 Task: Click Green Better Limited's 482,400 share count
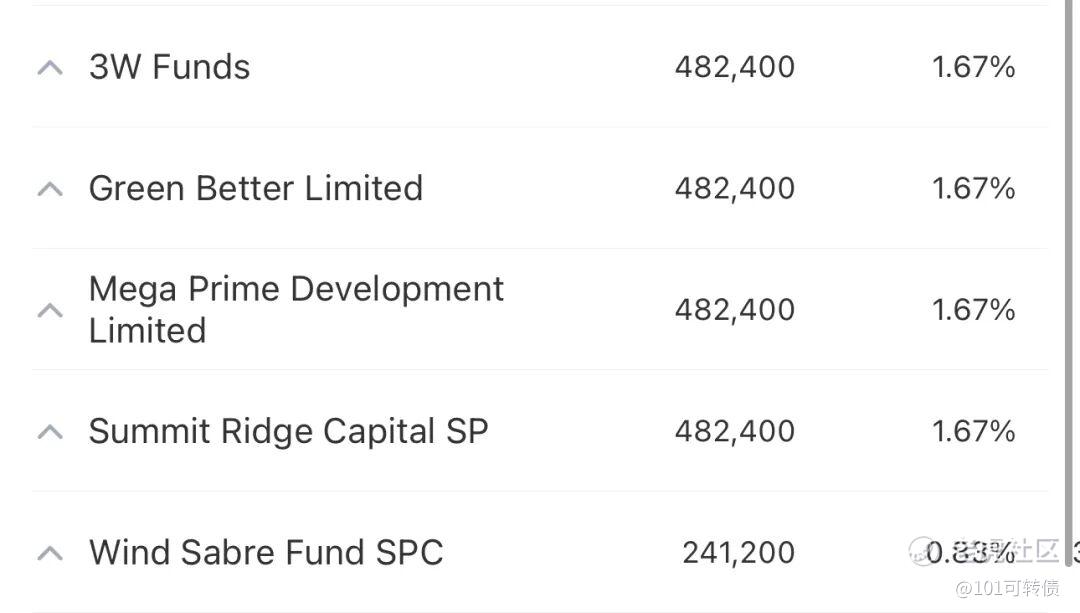point(734,188)
